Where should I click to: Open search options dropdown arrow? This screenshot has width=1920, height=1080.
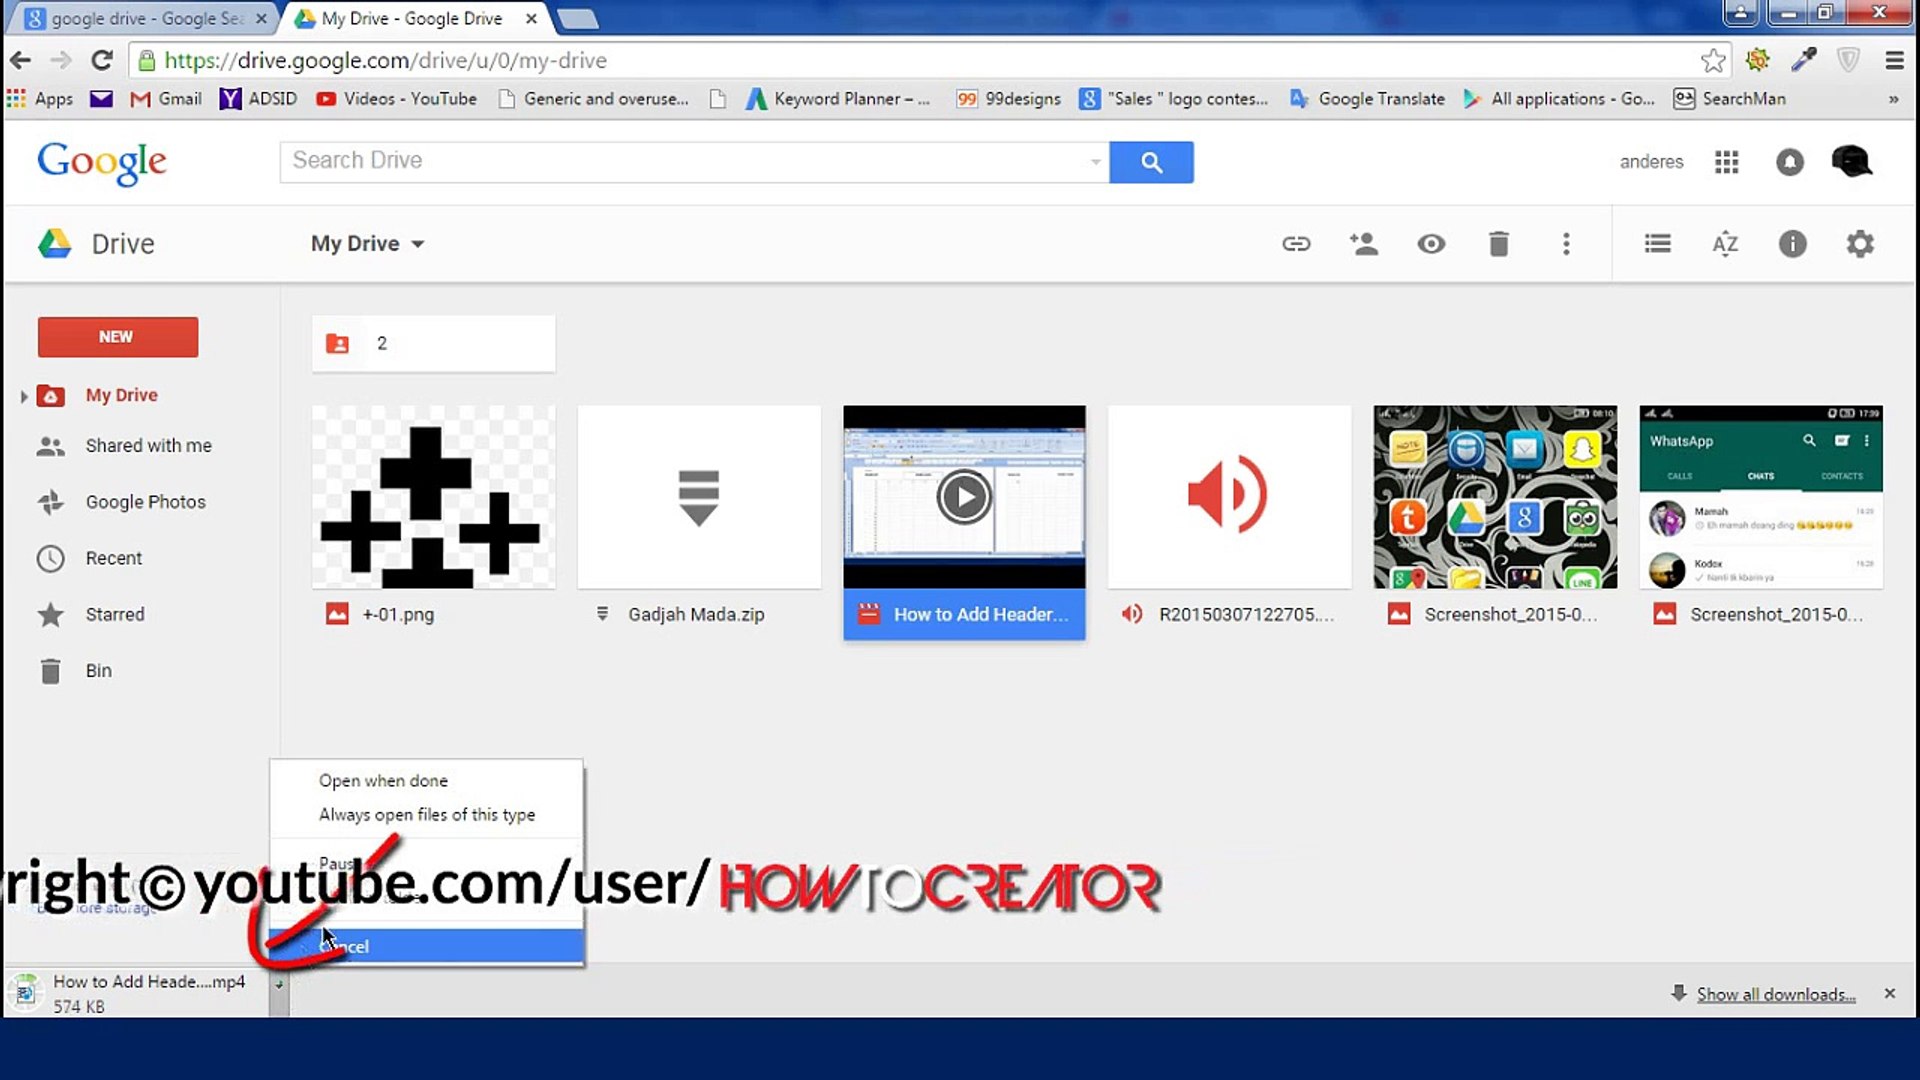[1095, 161]
